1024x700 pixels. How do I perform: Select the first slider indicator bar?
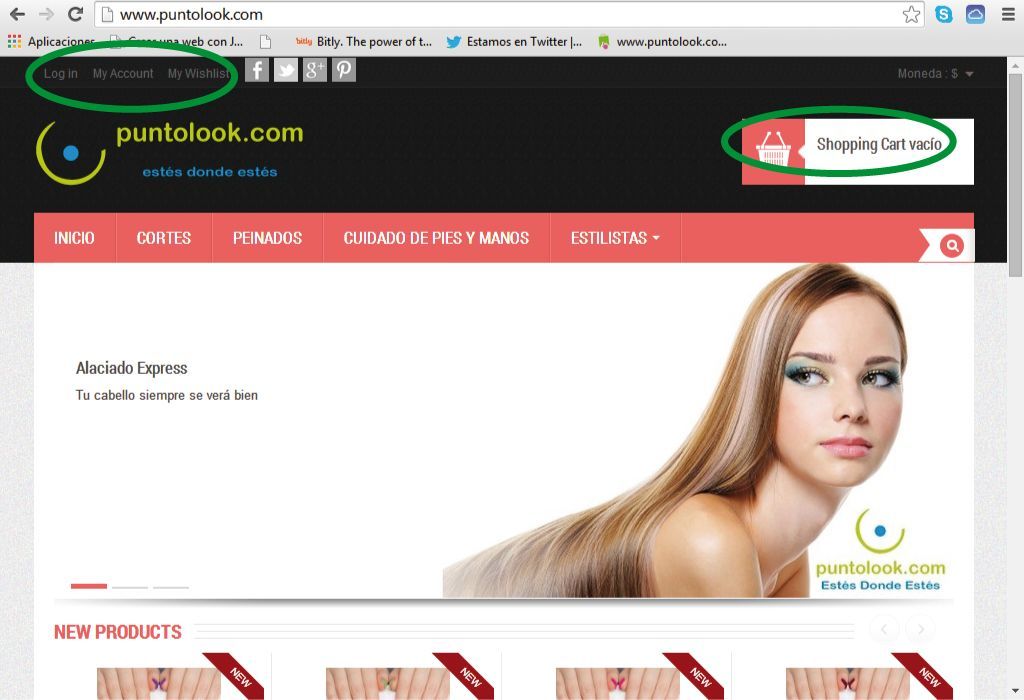point(89,586)
